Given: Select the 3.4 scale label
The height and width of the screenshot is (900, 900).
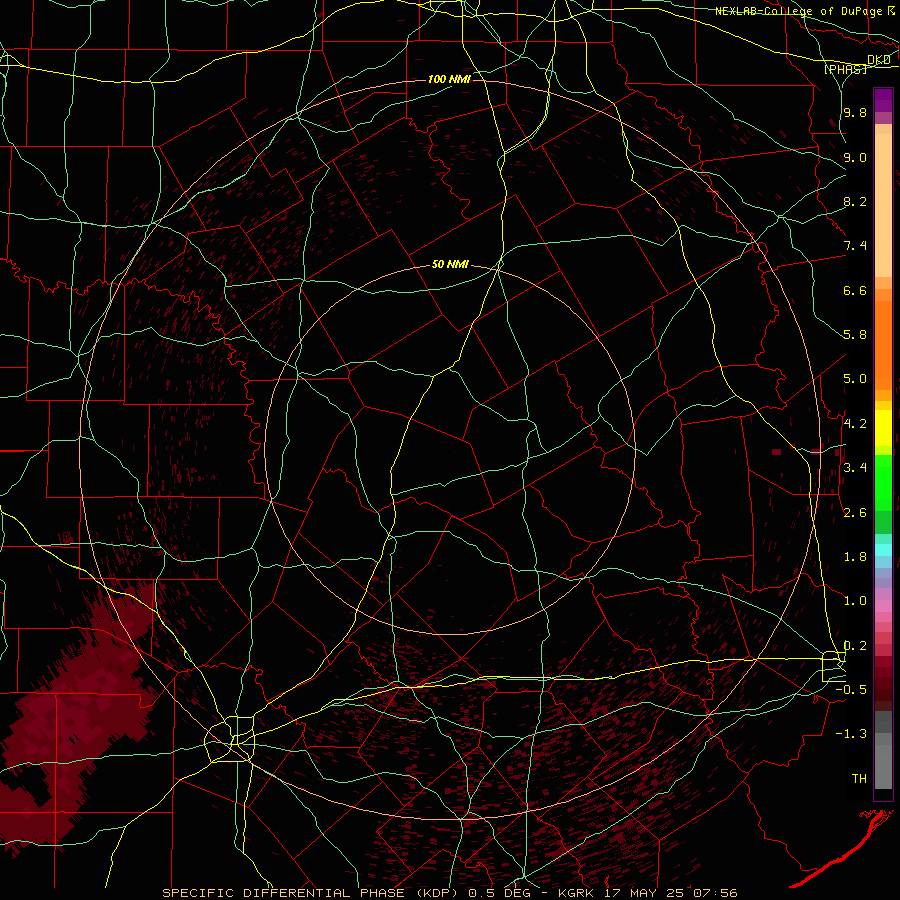Looking at the screenshot, I should tap(855, 468).
